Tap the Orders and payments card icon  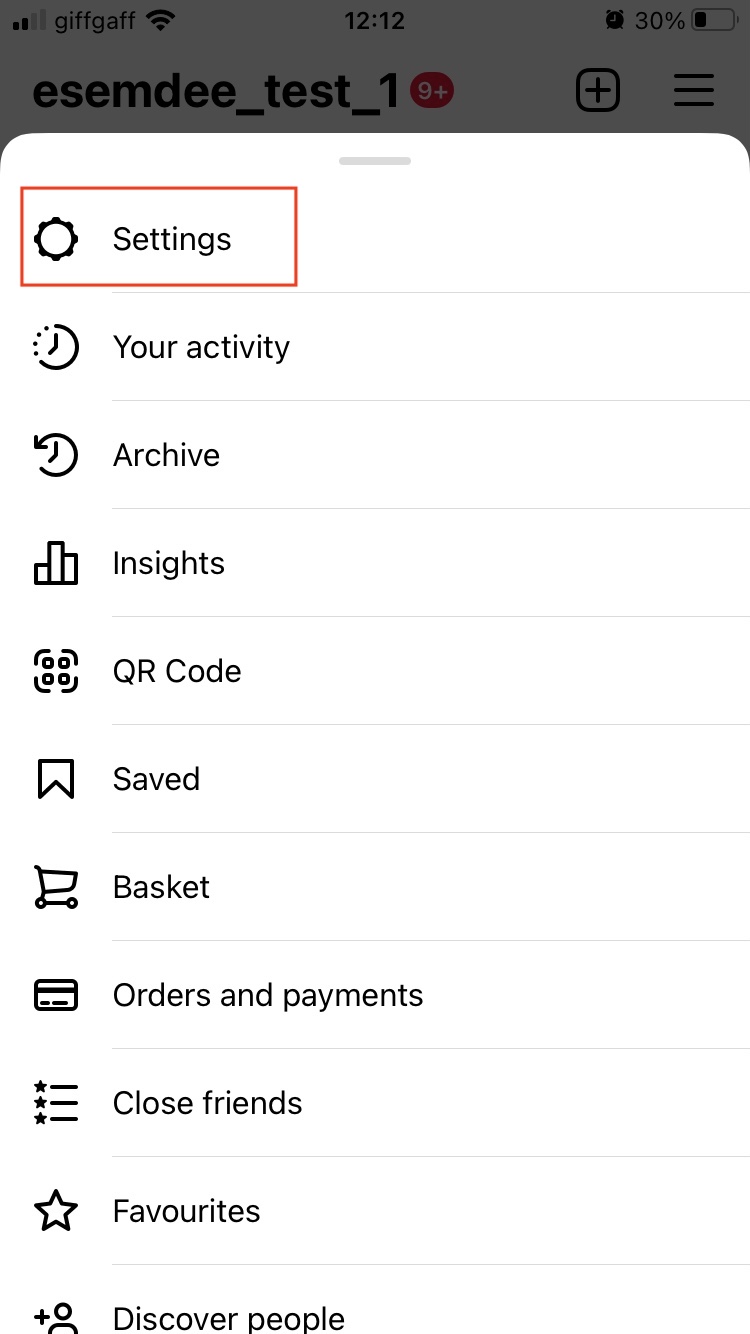coord(56,995)
